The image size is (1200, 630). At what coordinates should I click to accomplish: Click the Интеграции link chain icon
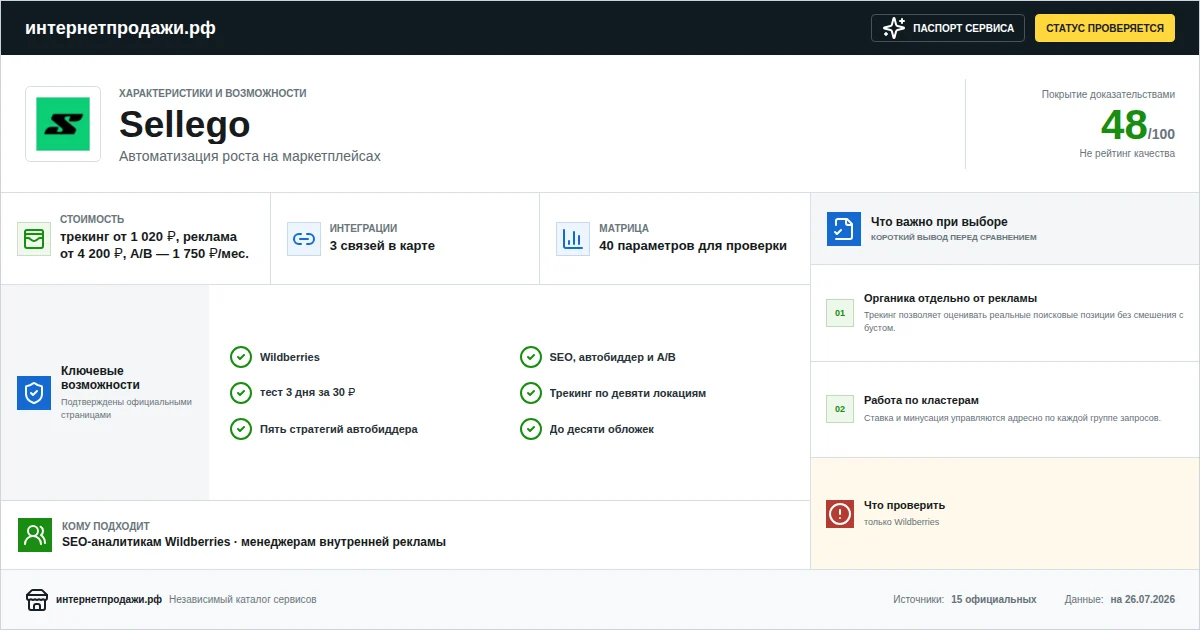pyautogui.click(x=304, y=239)
